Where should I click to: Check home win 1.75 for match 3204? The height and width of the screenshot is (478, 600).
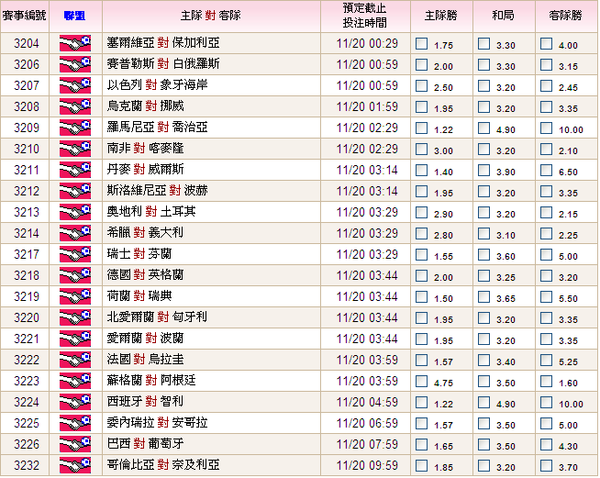(422, 44)
